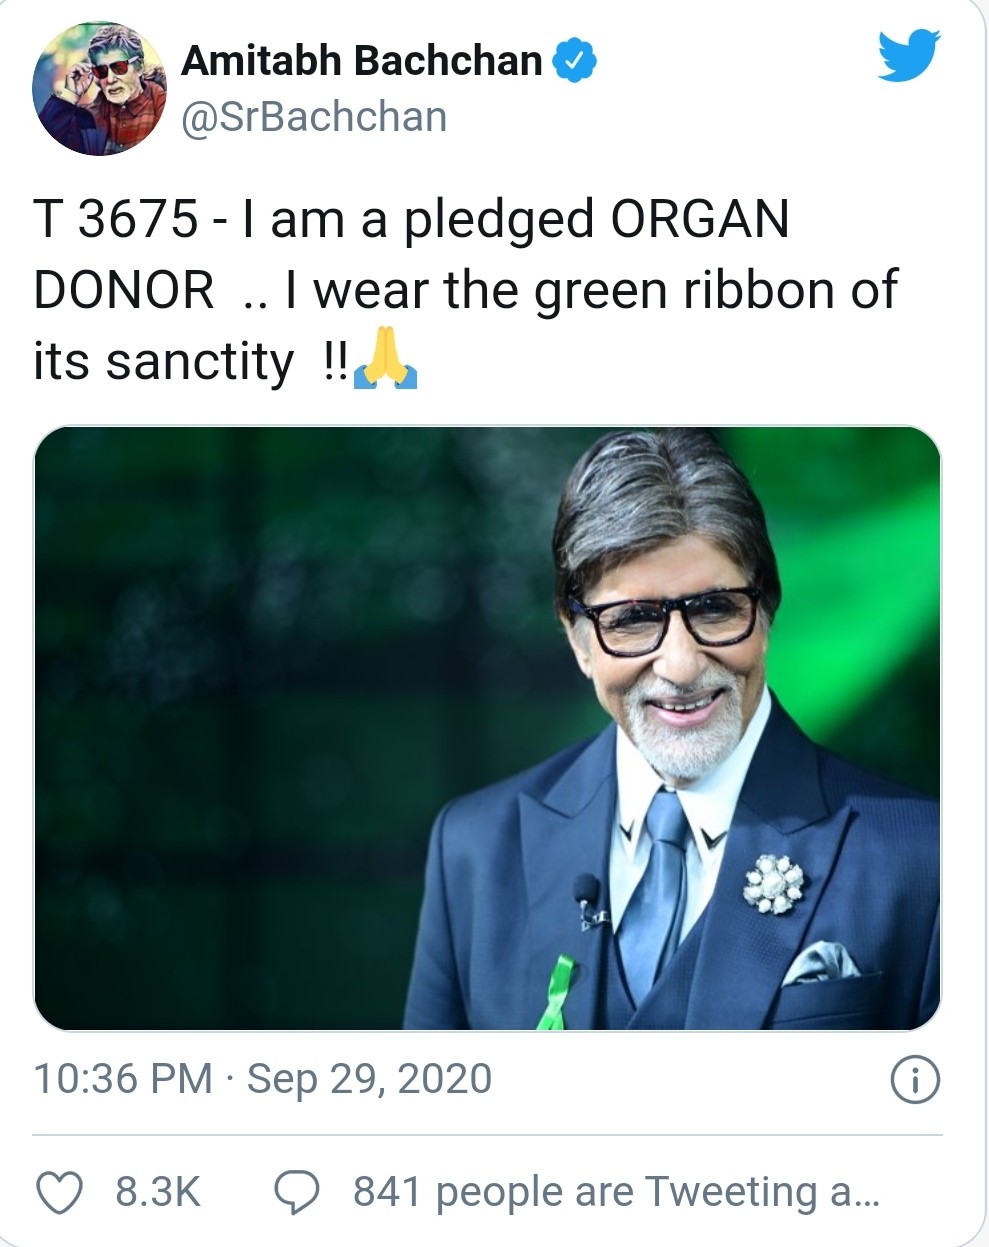Click the blue verified badge
The height and width of the screenshot is (1247, 989).
pyautogui.click(x=575, y=61)
